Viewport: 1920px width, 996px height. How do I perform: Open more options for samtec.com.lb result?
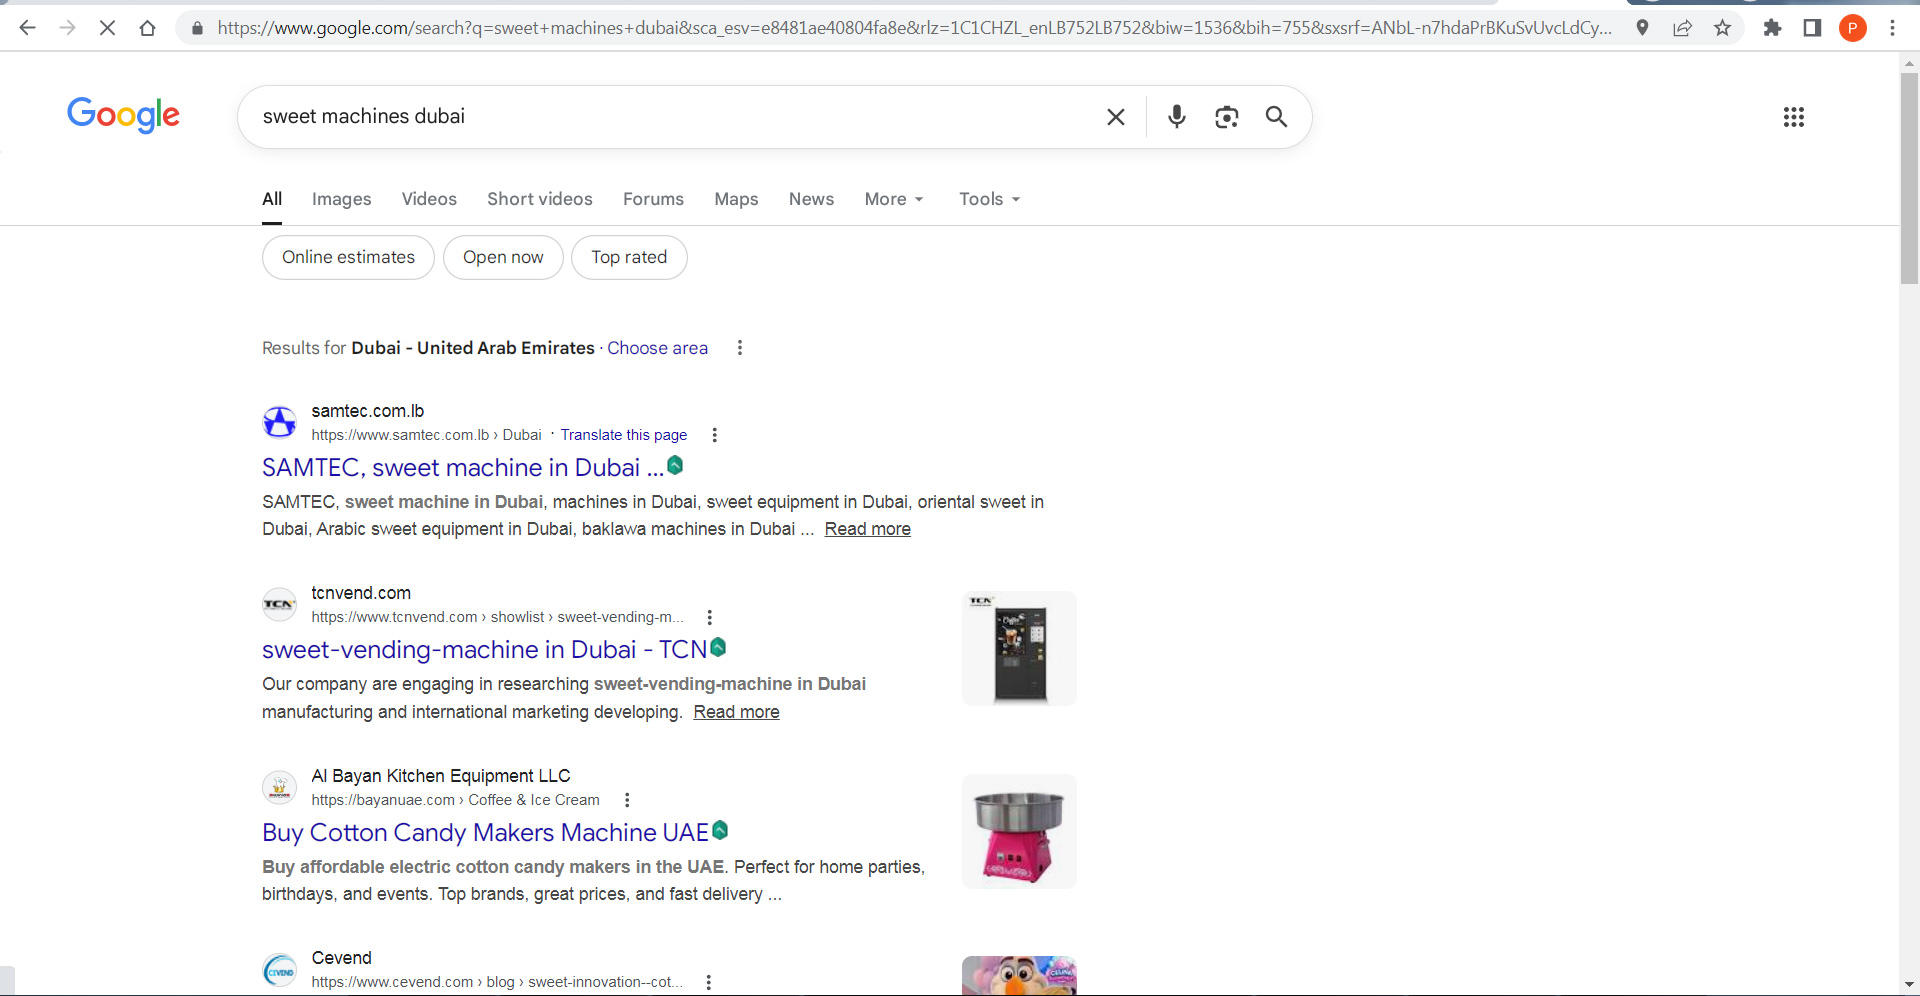point(714,435)
